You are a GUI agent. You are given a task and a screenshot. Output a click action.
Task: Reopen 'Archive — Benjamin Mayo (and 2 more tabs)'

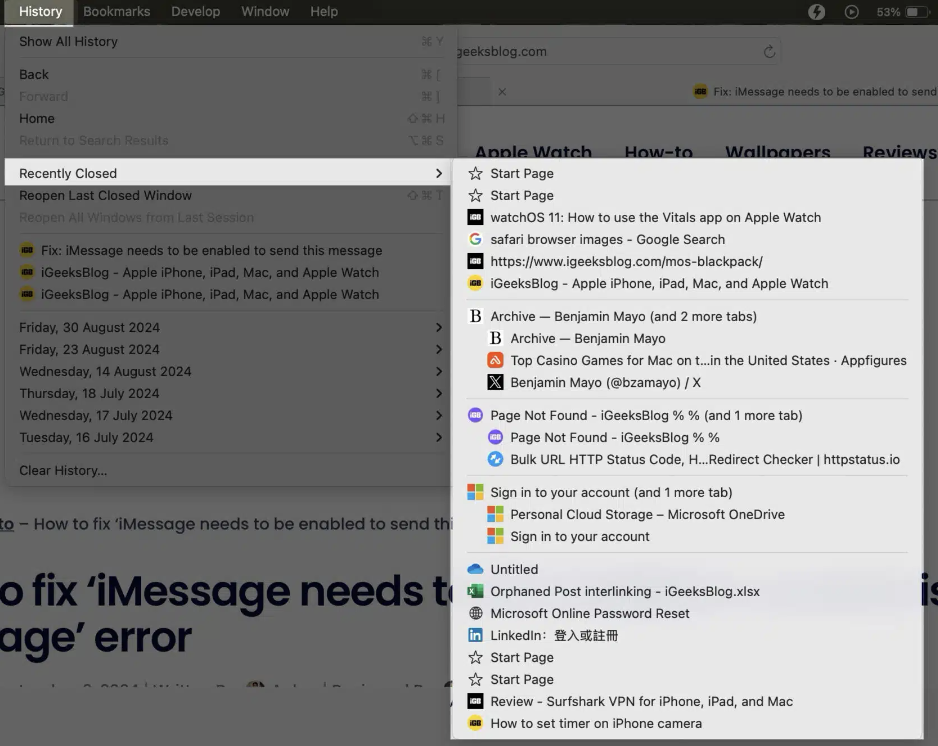[687, 316]
